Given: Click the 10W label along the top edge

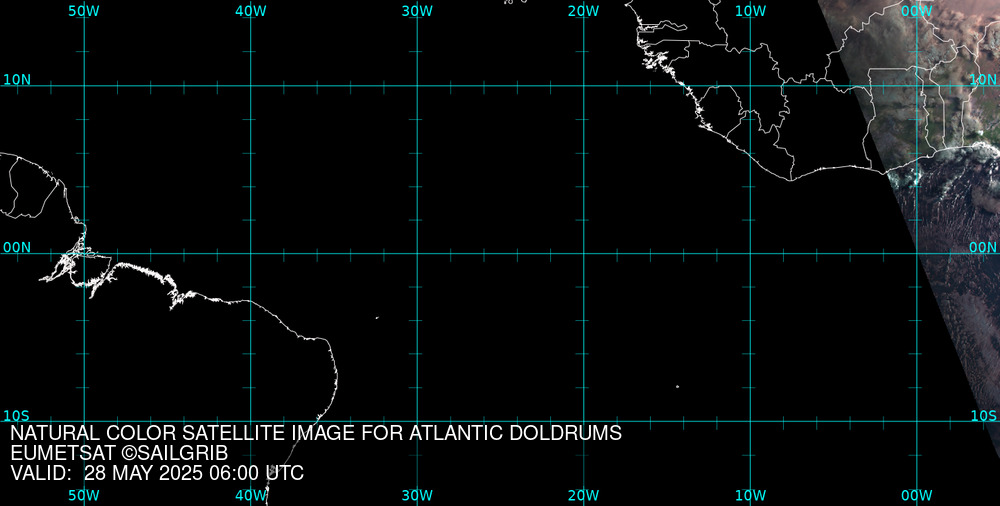Looking at the screenshot, I should point(750,11).
